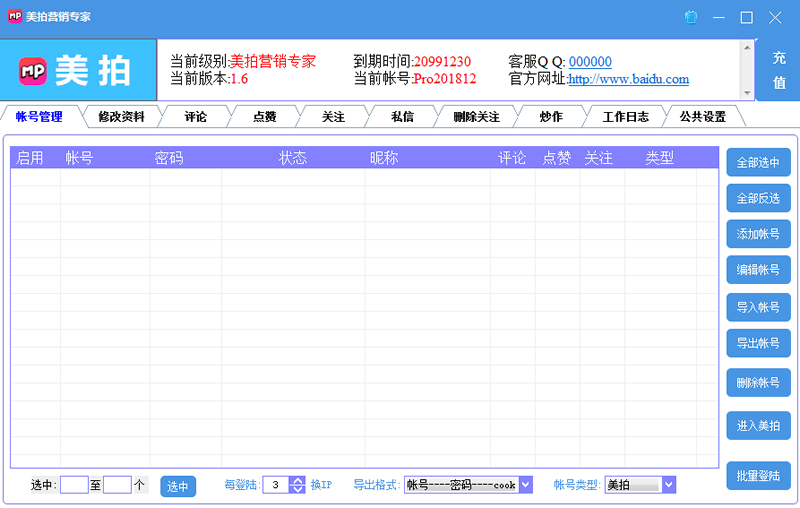Go to the 点赞 tab
Image resolution: width=800 pixels, height=508 pixels.
[264, 117]
